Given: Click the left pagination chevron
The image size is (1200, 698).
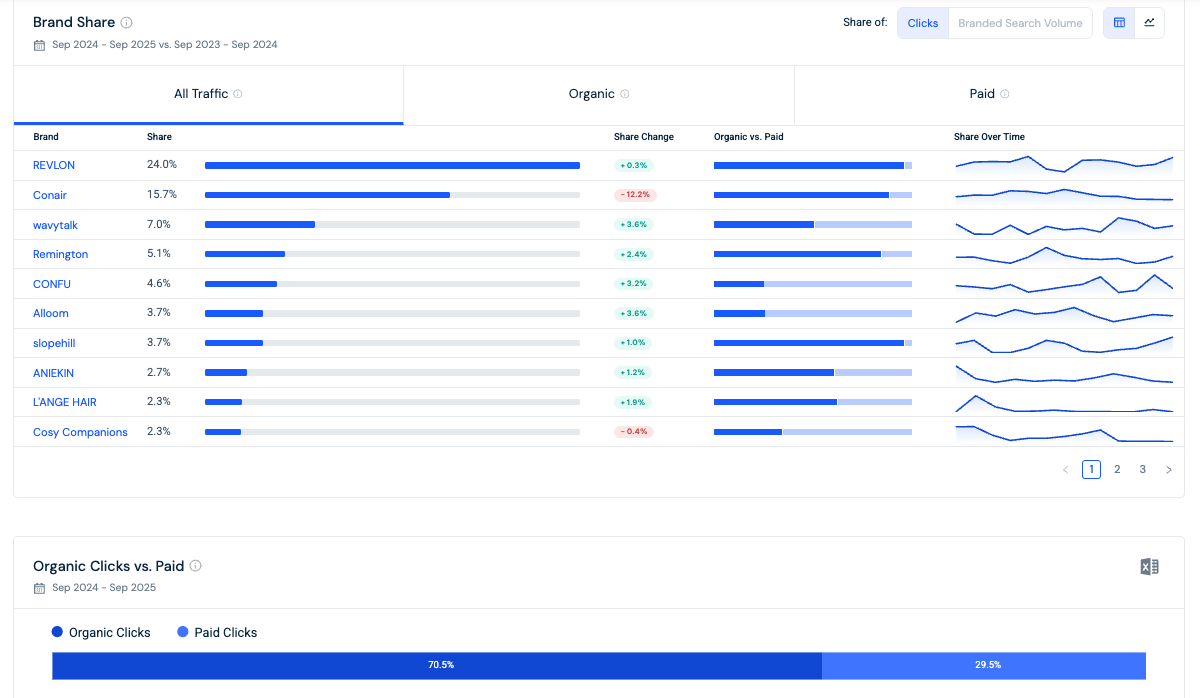Looking at the screenshot, I should (x=1065, y=468).
